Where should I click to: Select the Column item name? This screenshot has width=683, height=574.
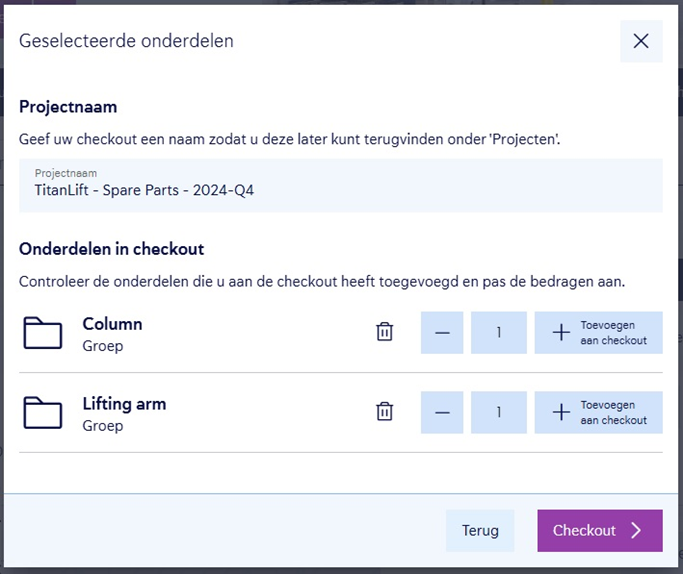[x=112, y=324]
